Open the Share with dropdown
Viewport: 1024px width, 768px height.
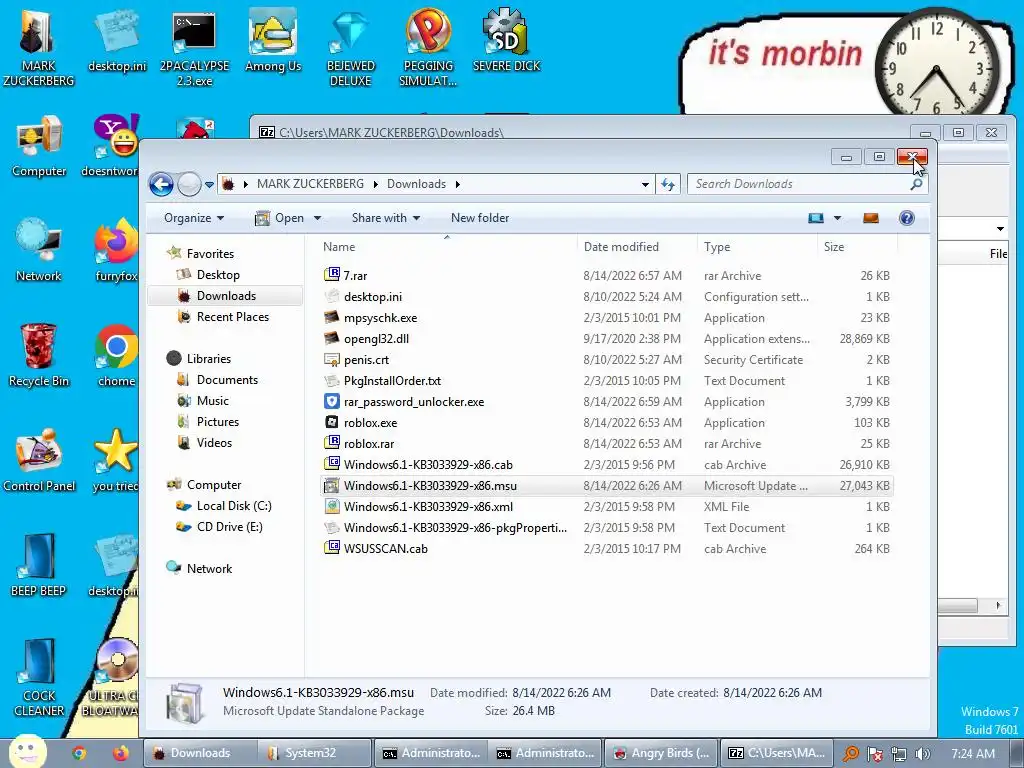tap(386, 218)
